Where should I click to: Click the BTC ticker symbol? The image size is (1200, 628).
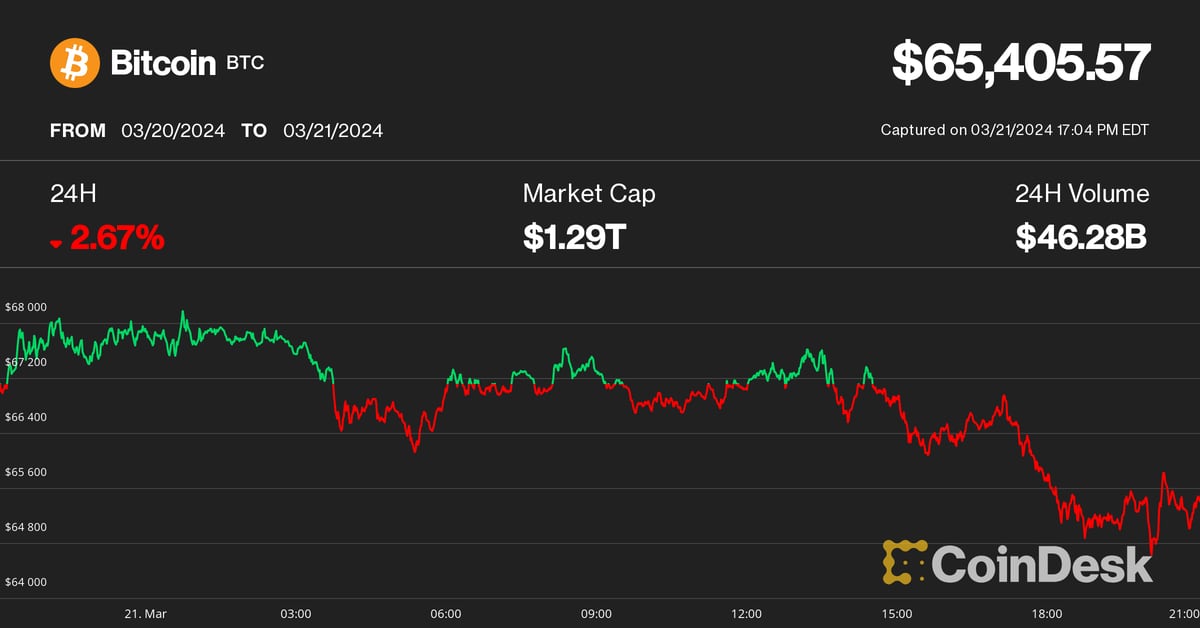(245, 63)
